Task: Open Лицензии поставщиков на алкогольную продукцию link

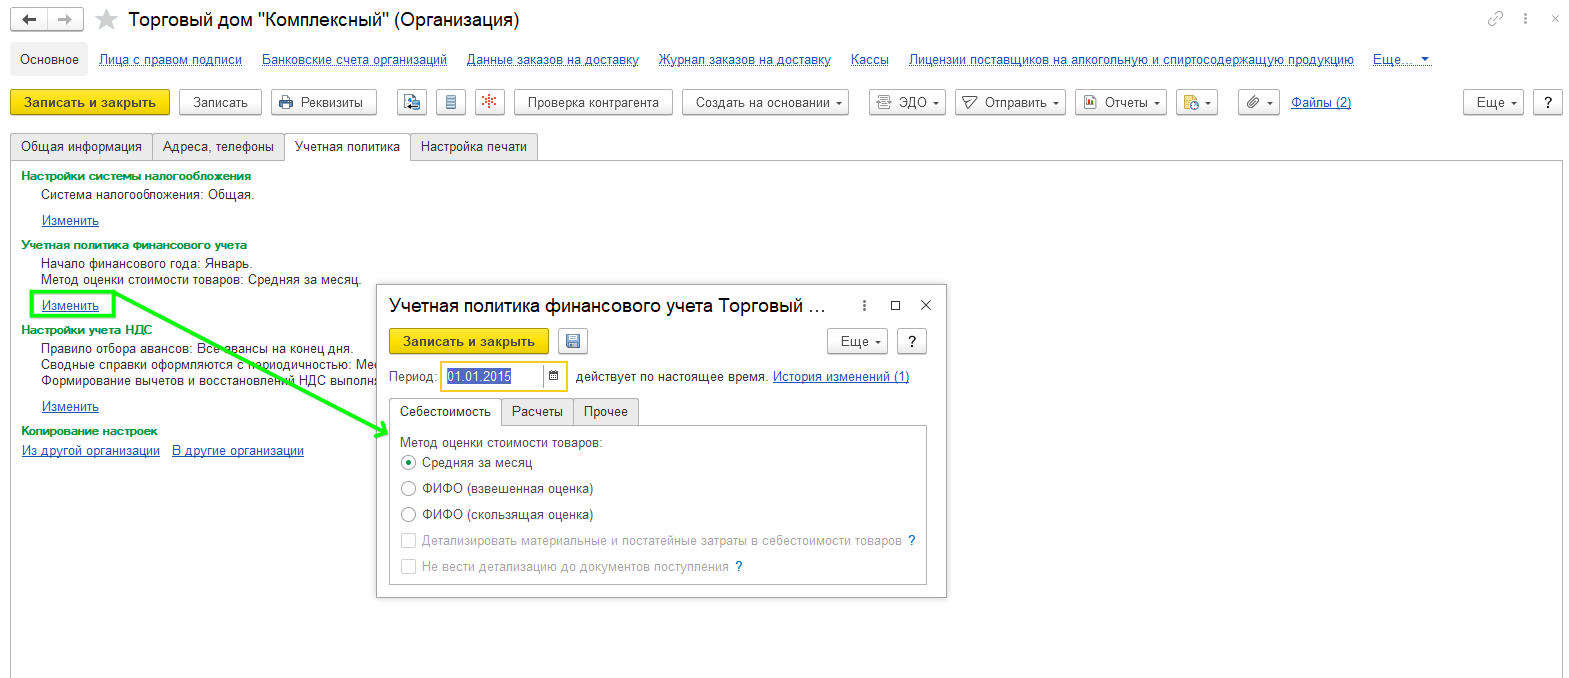Action: 1131,59
